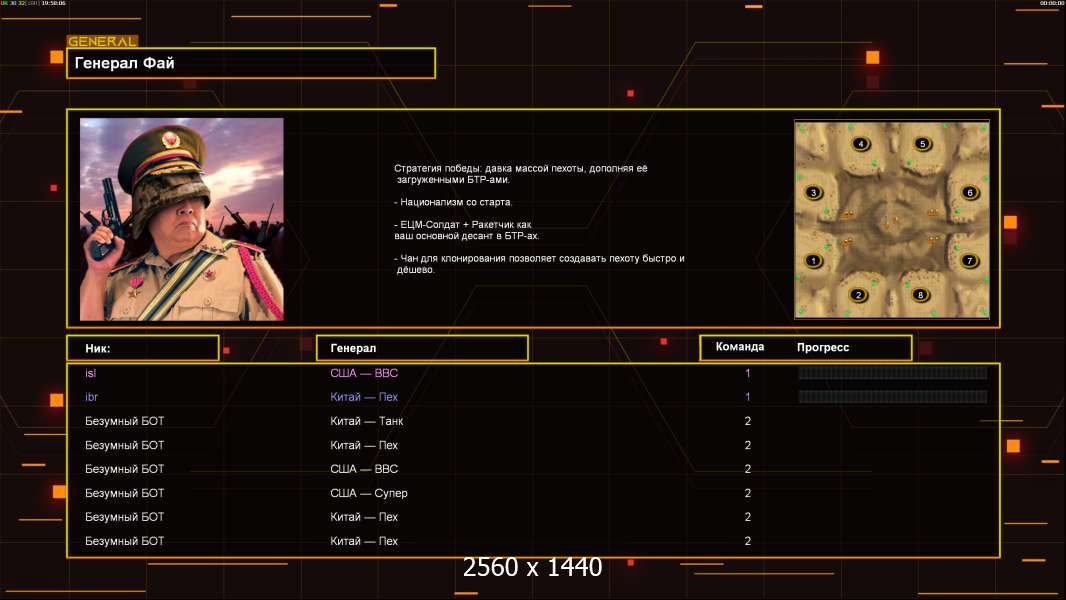Select start position 2 on the minimap

(x=858, y=295)
